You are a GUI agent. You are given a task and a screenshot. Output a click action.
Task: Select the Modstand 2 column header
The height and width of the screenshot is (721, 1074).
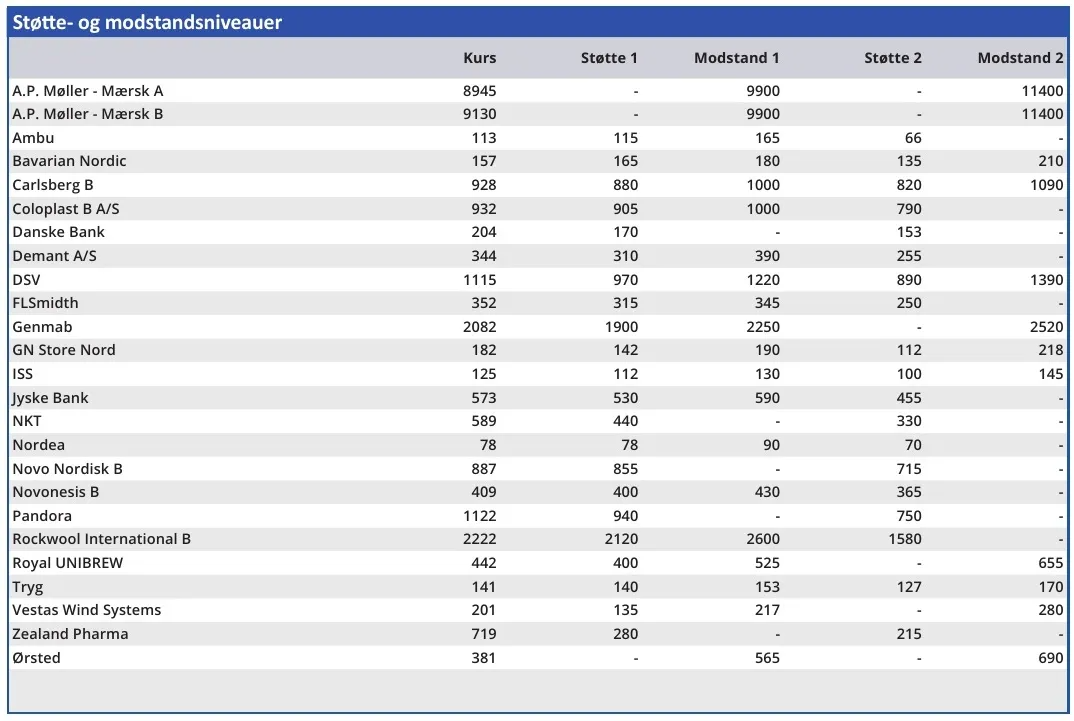coord(1020,58)
